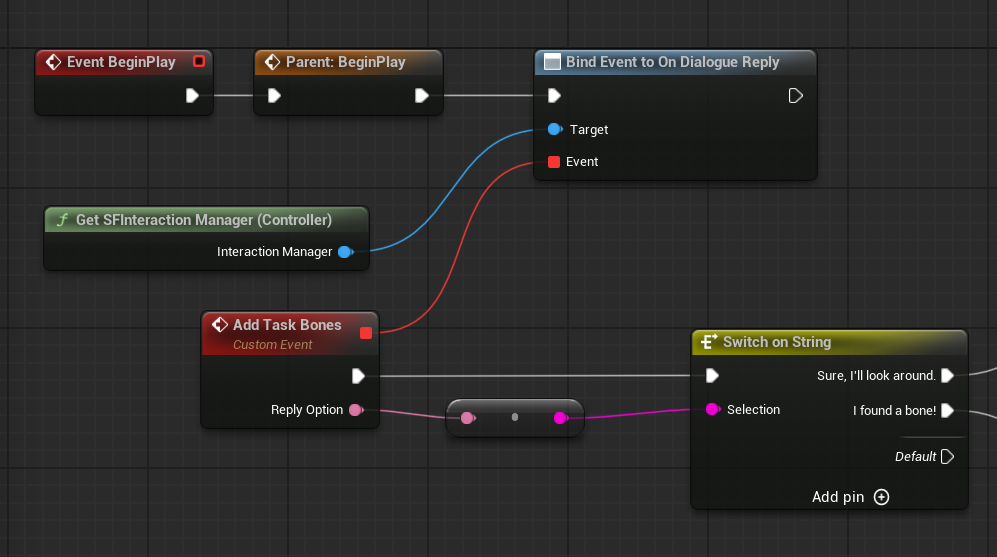Click the Interaction Manager label

click(x=274, y=252)
